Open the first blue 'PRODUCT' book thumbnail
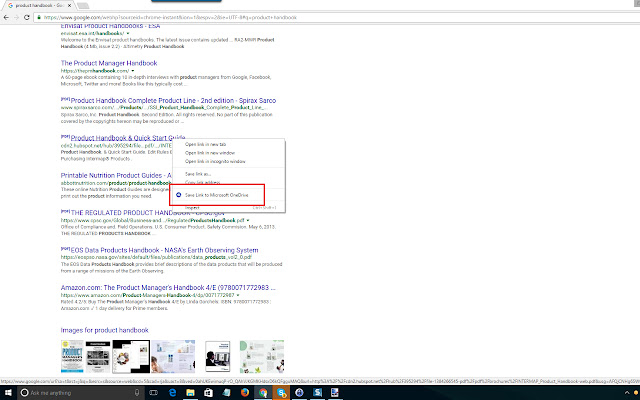The width and height of the screenshot is (640, 400). point(72,356)
